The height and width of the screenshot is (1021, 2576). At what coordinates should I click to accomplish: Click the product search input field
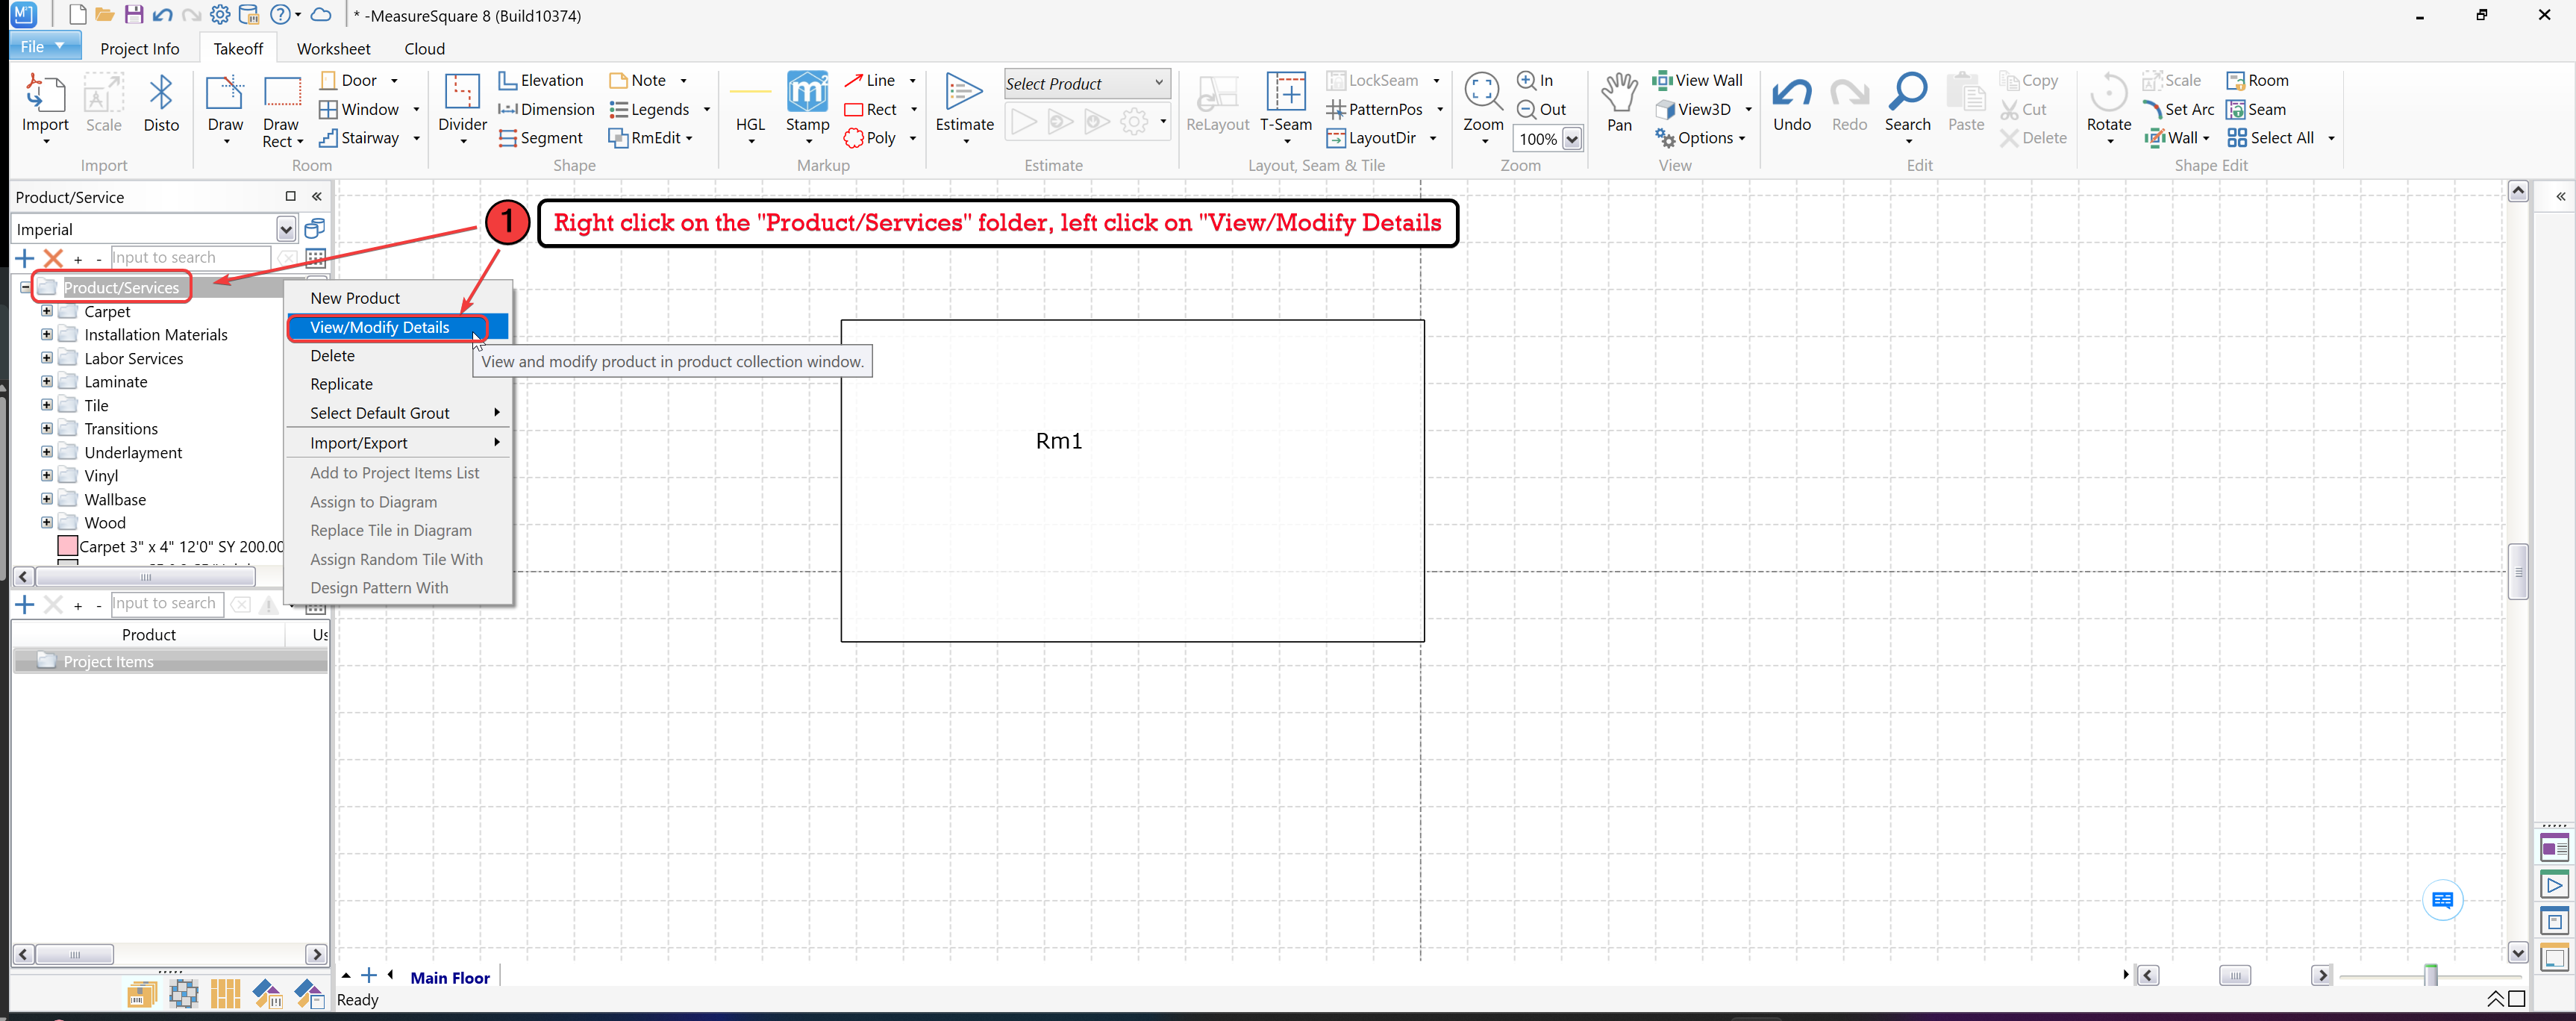coord(190,258)
